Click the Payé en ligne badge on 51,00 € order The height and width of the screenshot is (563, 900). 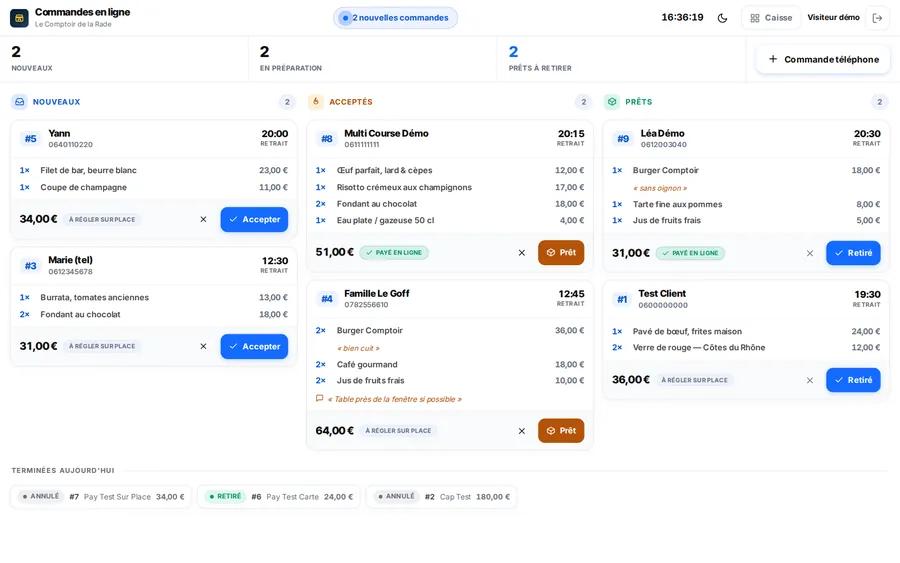394,253
